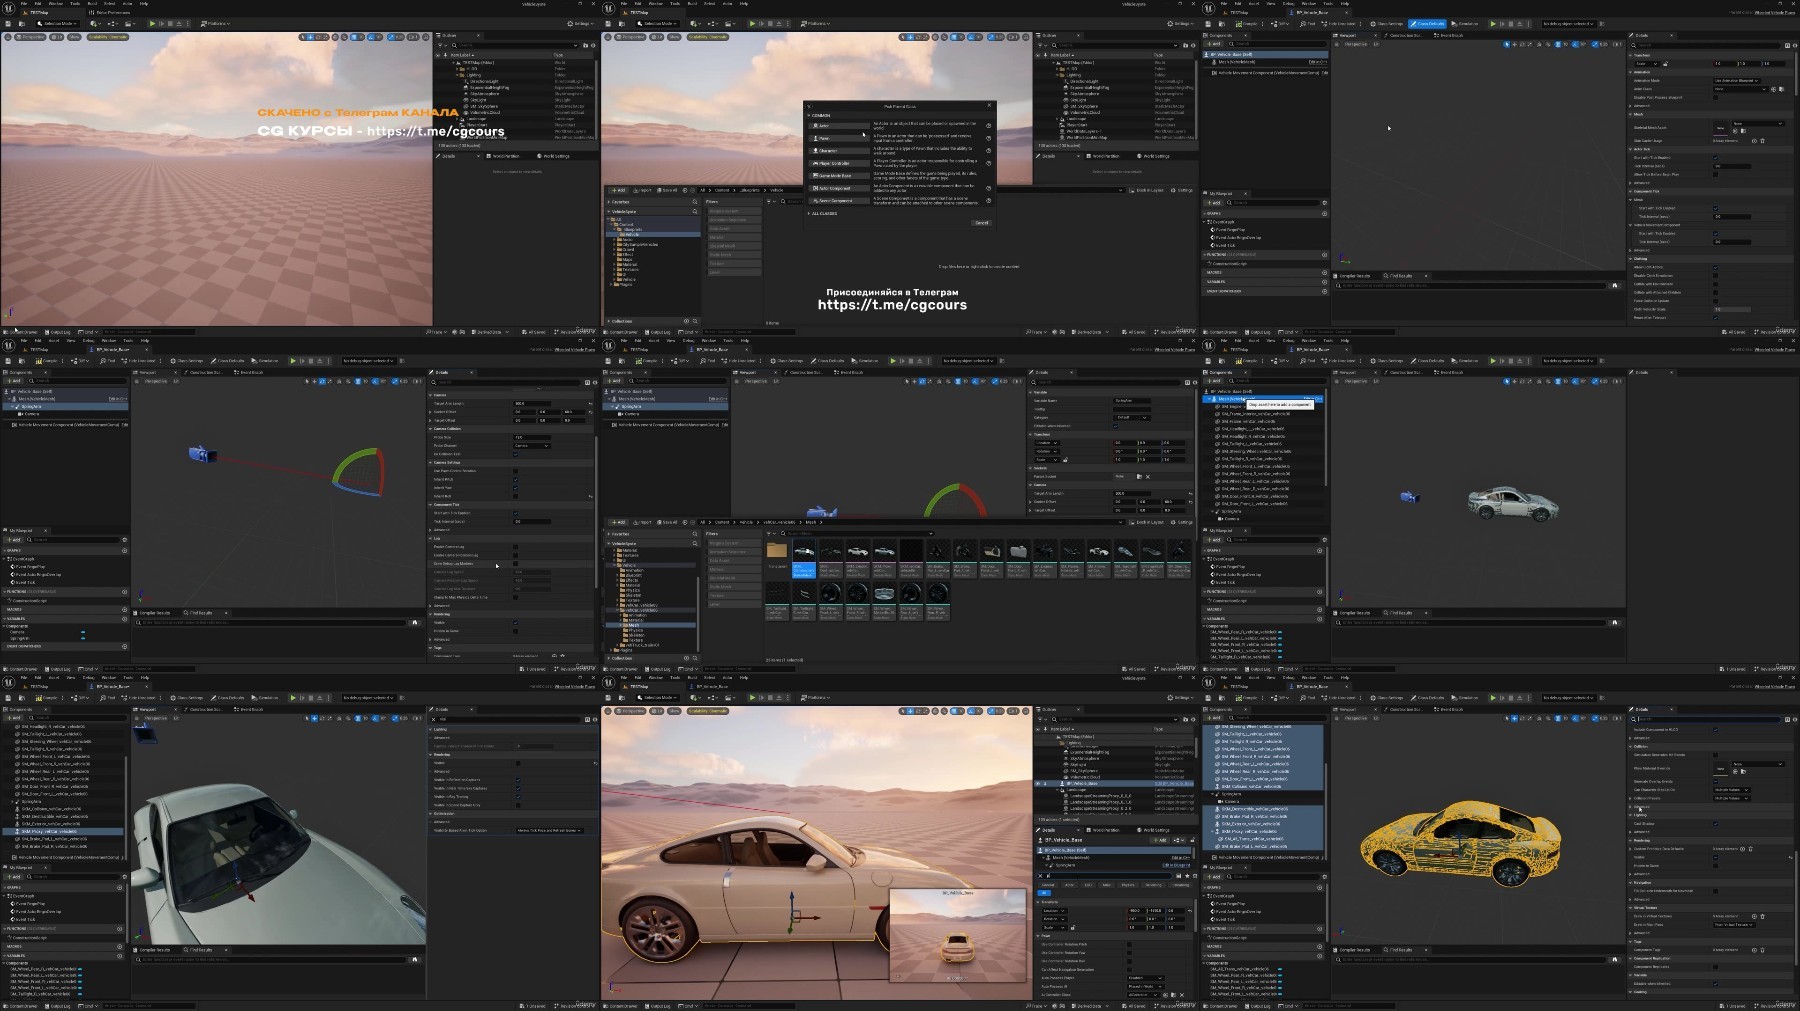Reset Location in BP_Vehicle_Base Details
This screenshot has height=1011, width=1800.
1190,911
